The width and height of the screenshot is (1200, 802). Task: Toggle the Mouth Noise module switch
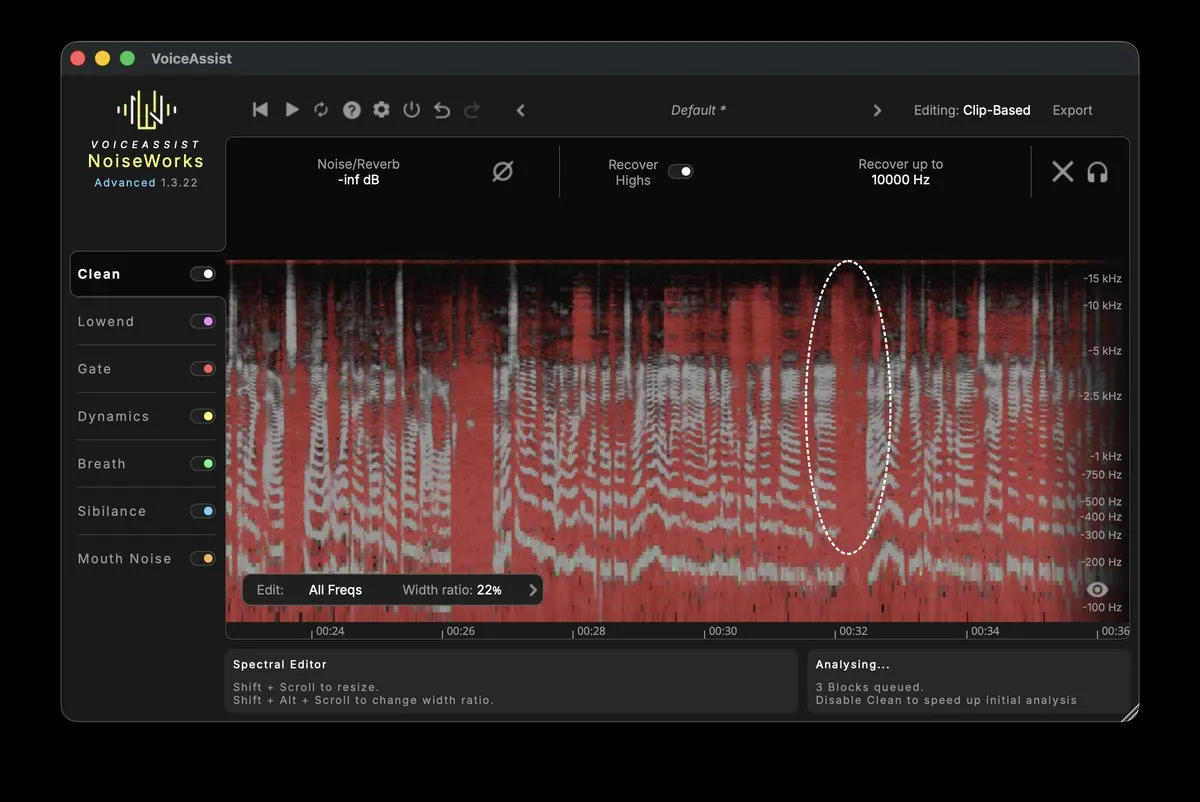(x=202, y=559)
